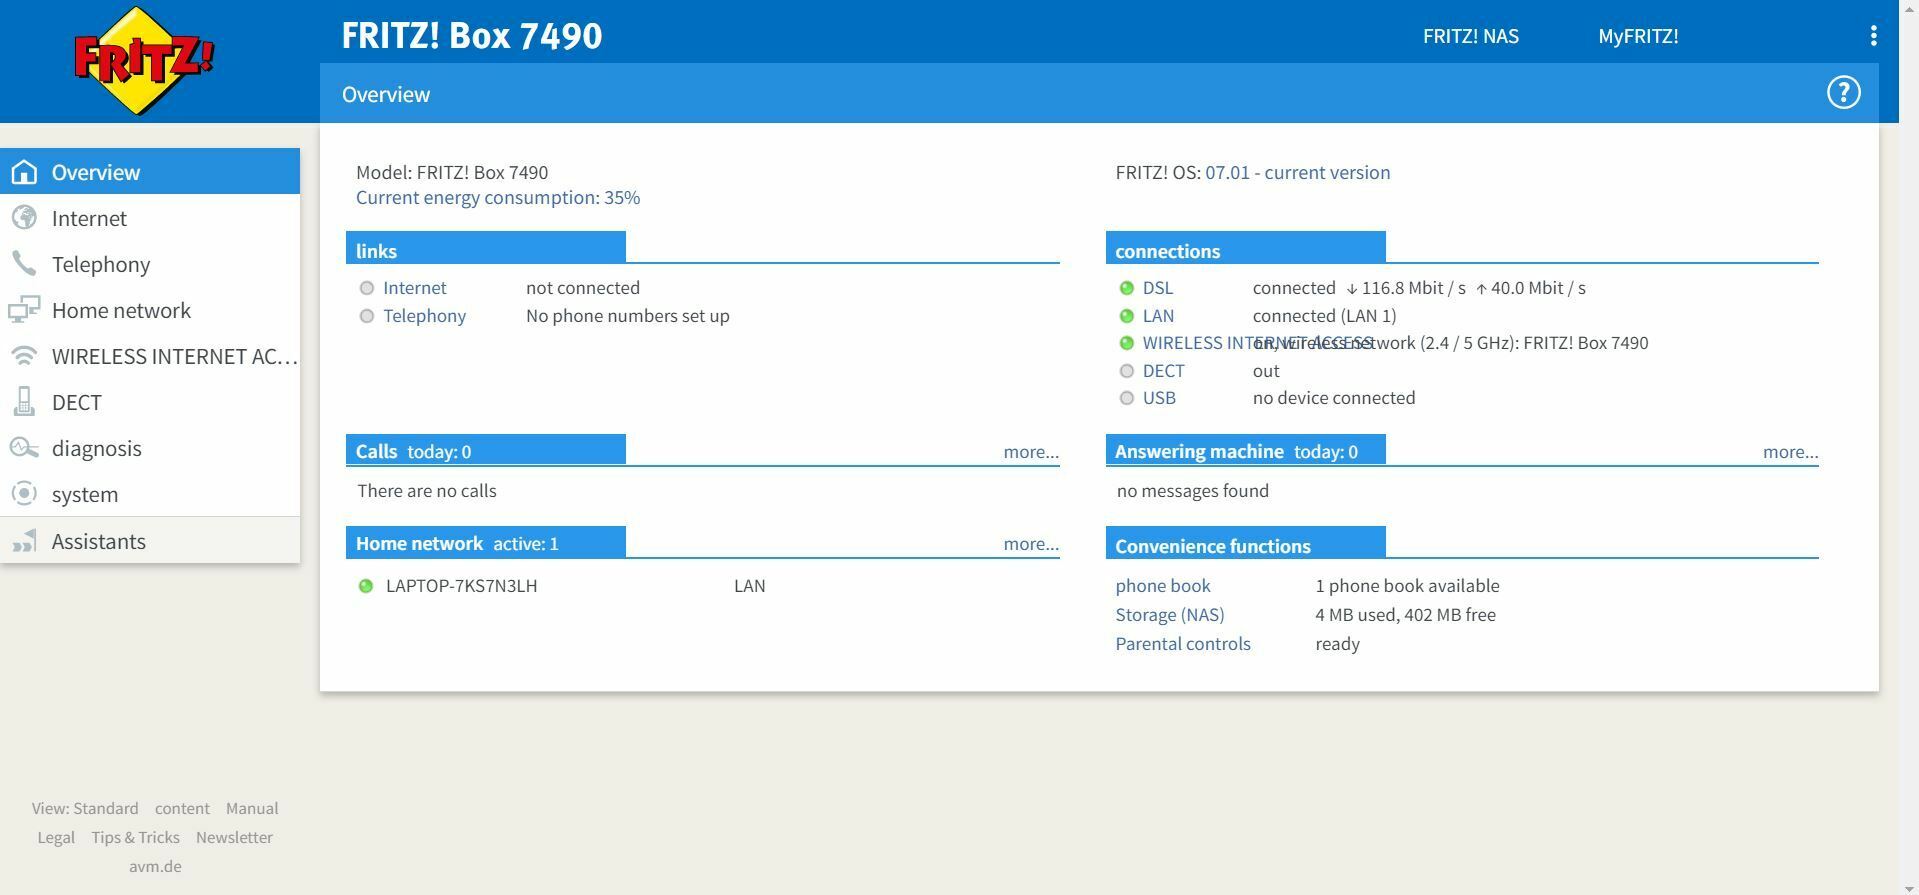Click the grey status dot beside Telephony
Screen dimensions: 1919x895
tap(367, 316)
